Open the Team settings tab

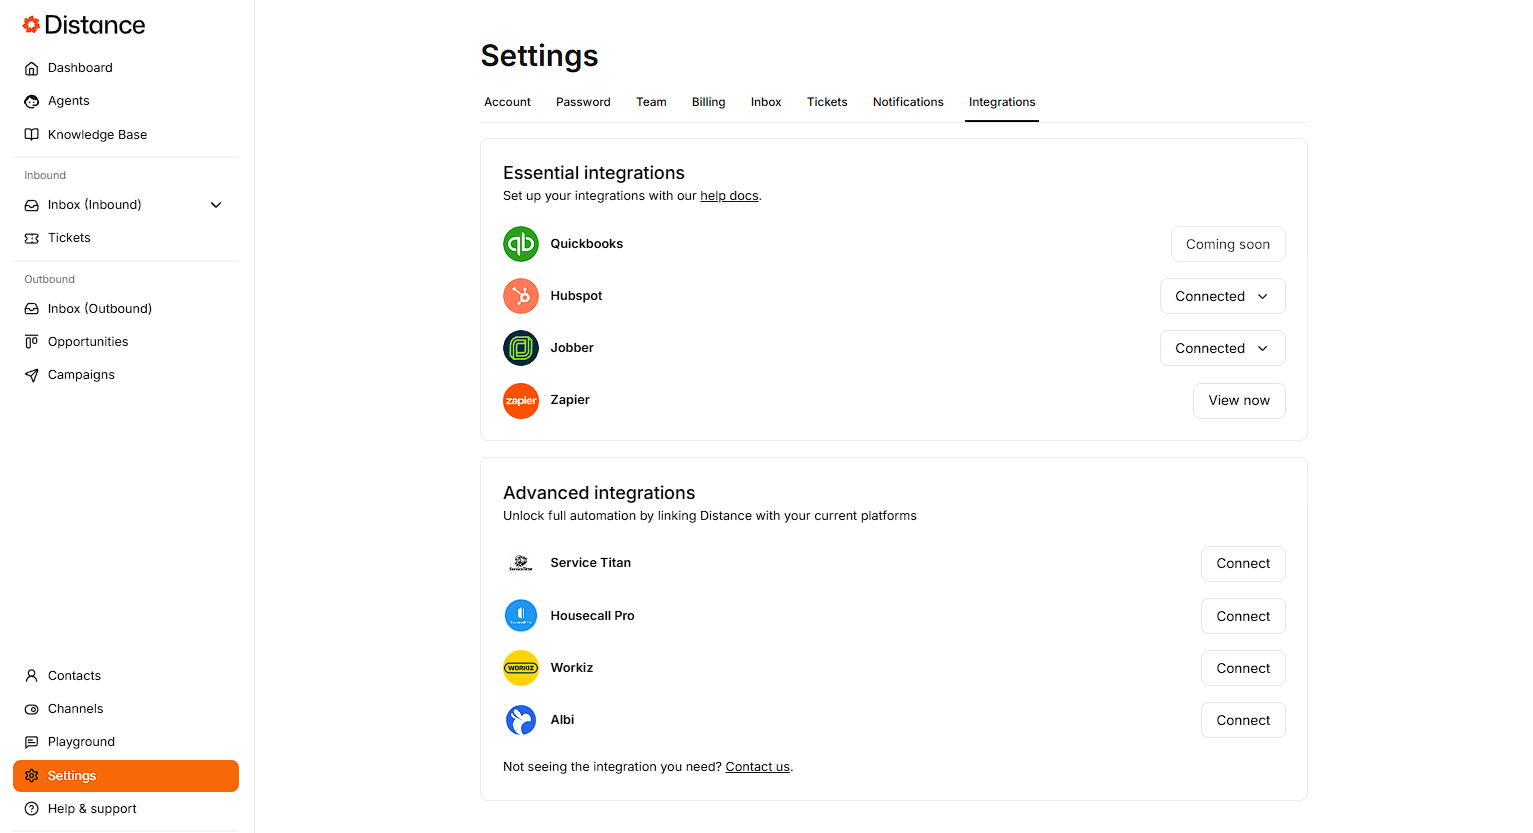pos(651,102)
